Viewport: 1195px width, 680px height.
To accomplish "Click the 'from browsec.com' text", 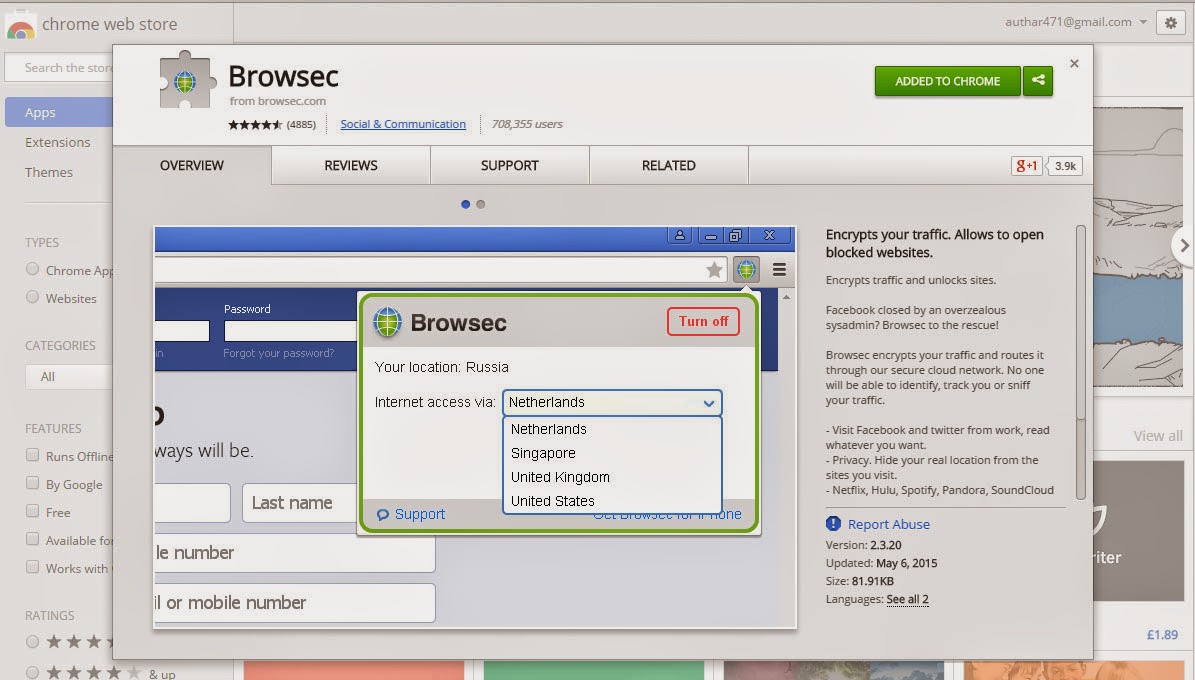I will [x=277, y=101].
